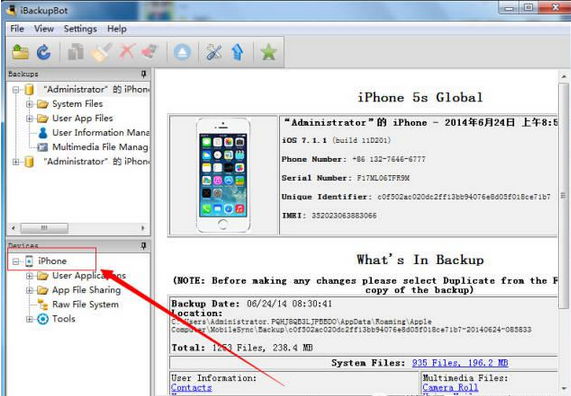Open the Contacts link
Viewport: 571px width, 396px height.
coord(192,388)
